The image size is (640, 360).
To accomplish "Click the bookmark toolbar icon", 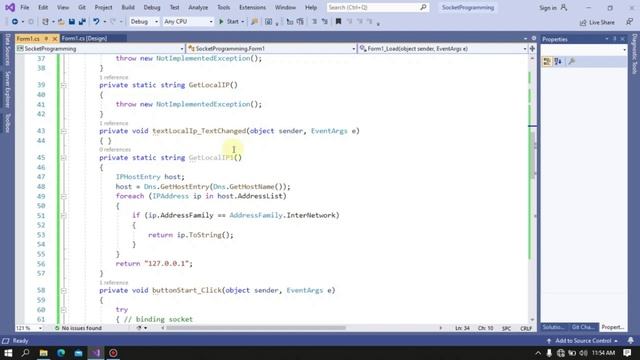I will pos(338,22).
